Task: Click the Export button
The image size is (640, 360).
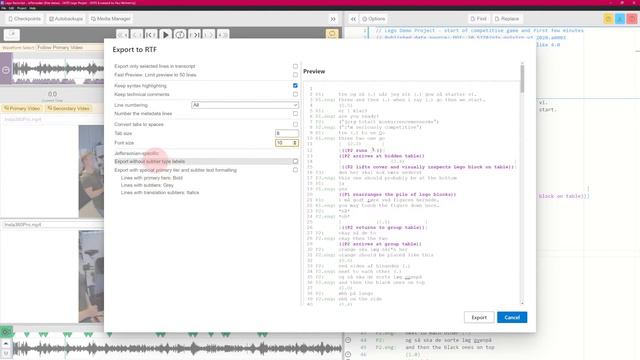Action: [x=479, y=317]
